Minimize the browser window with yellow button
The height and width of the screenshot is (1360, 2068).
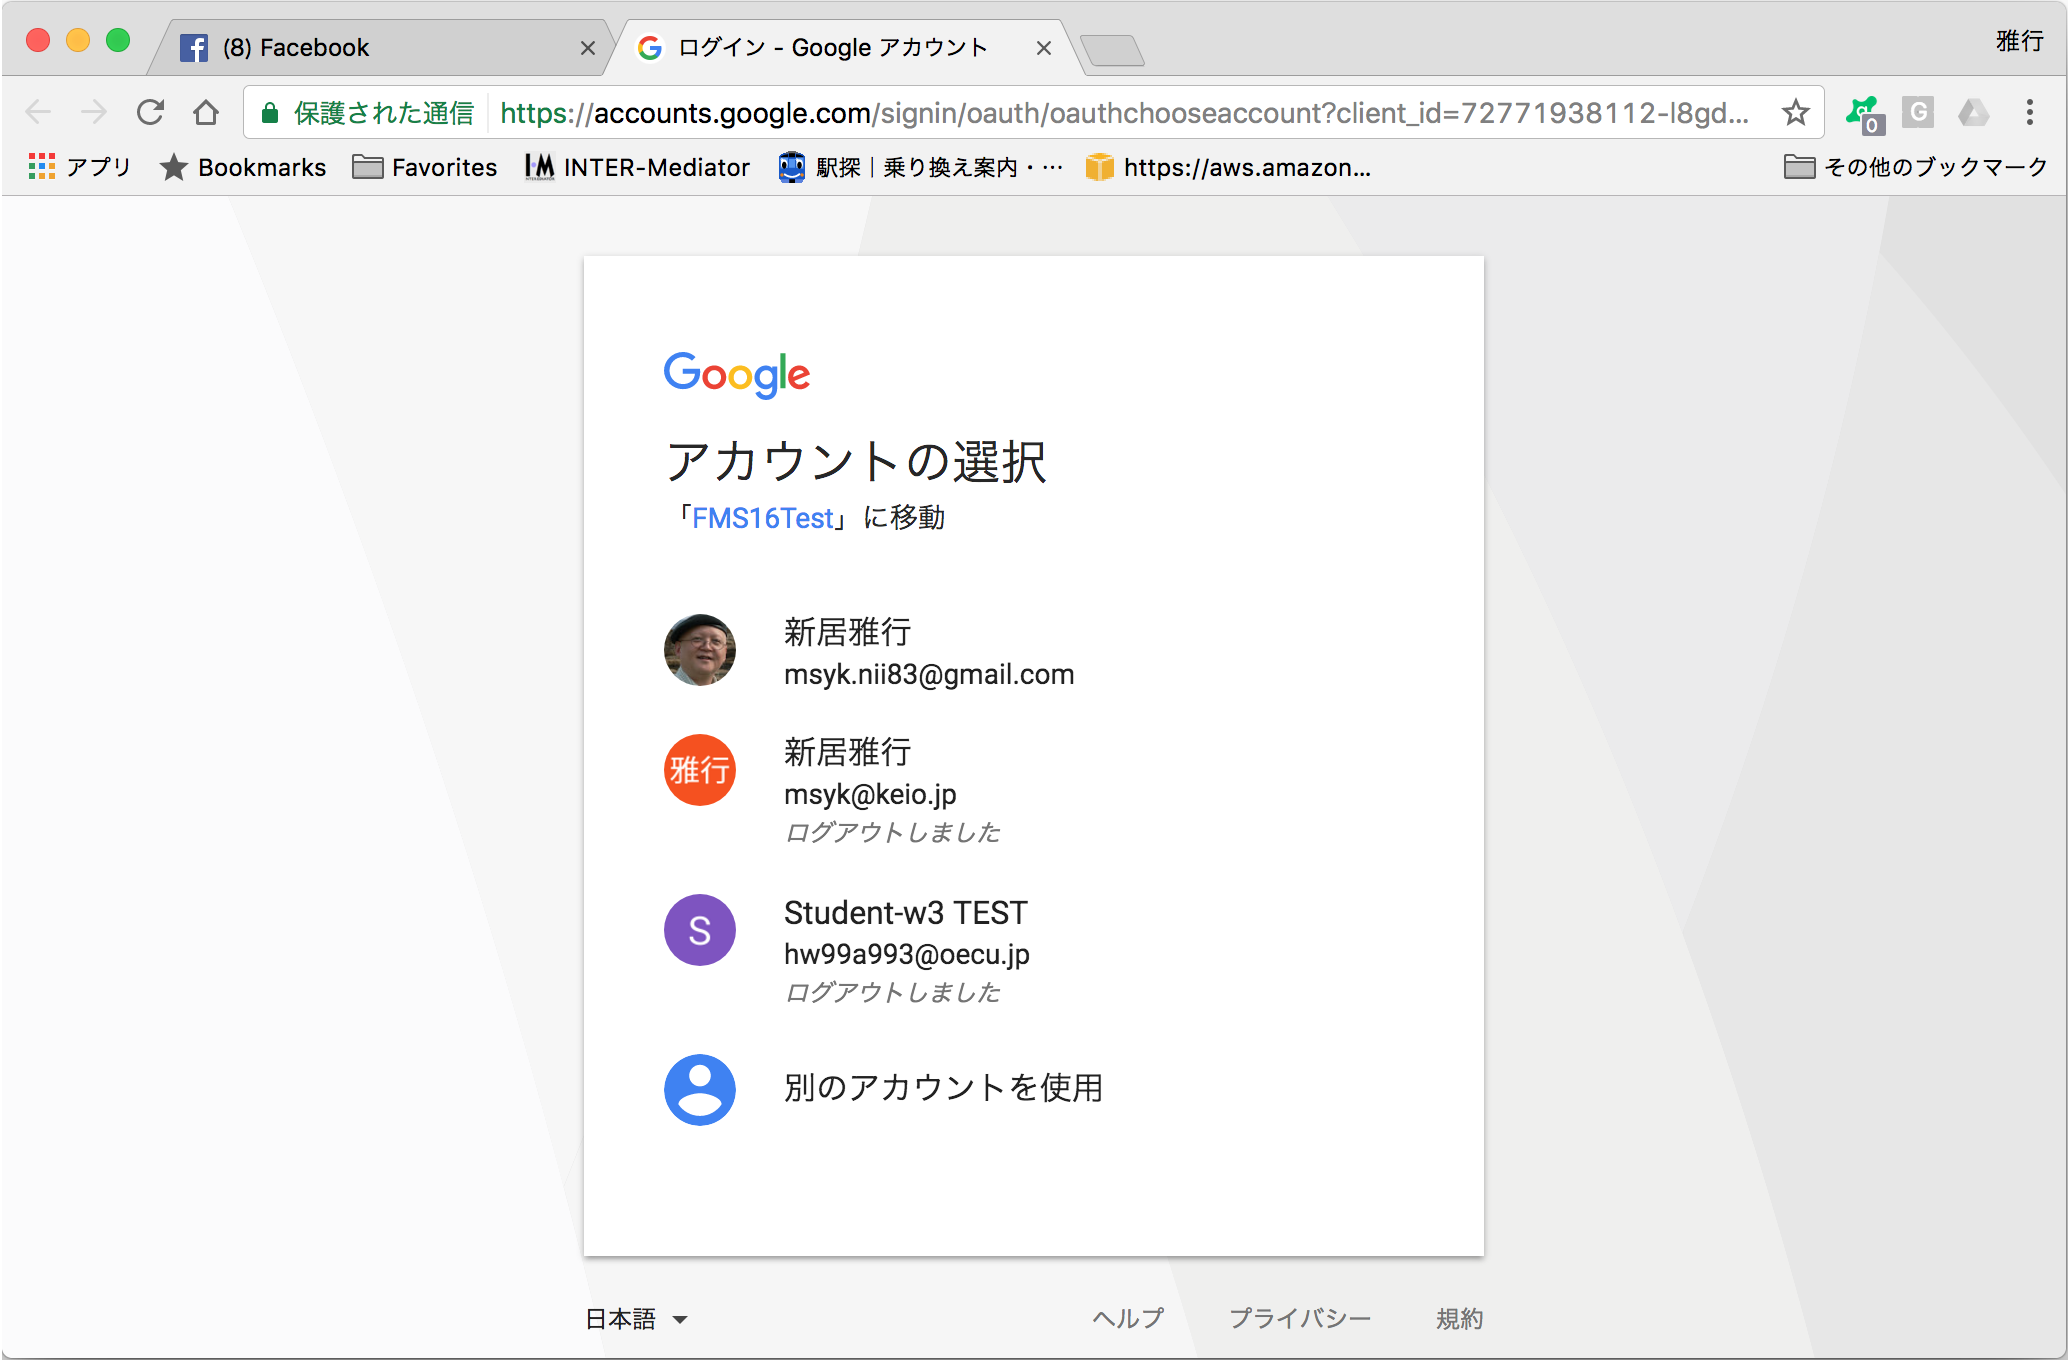(78, 41)
